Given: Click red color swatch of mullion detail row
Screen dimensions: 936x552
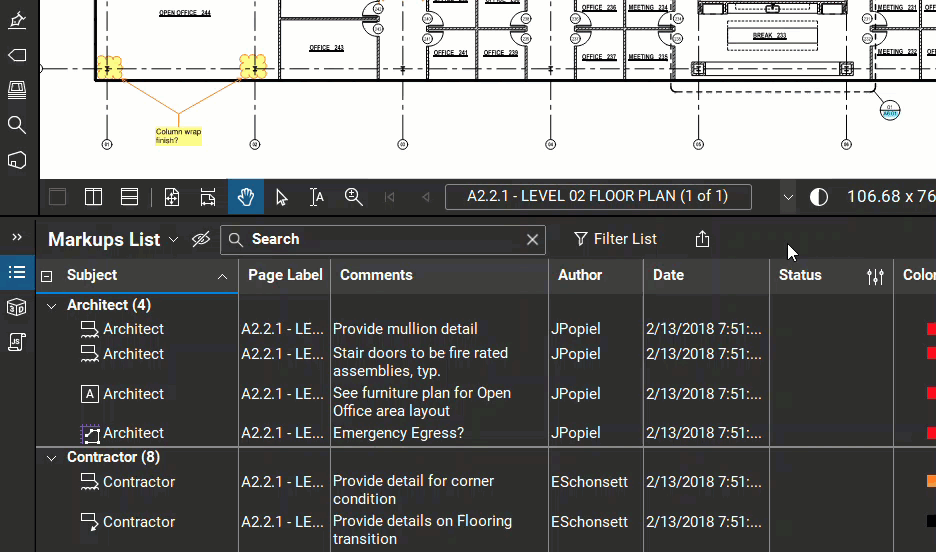Looking at the screenshot, I should pyautogui.click(x=931, y=329).
